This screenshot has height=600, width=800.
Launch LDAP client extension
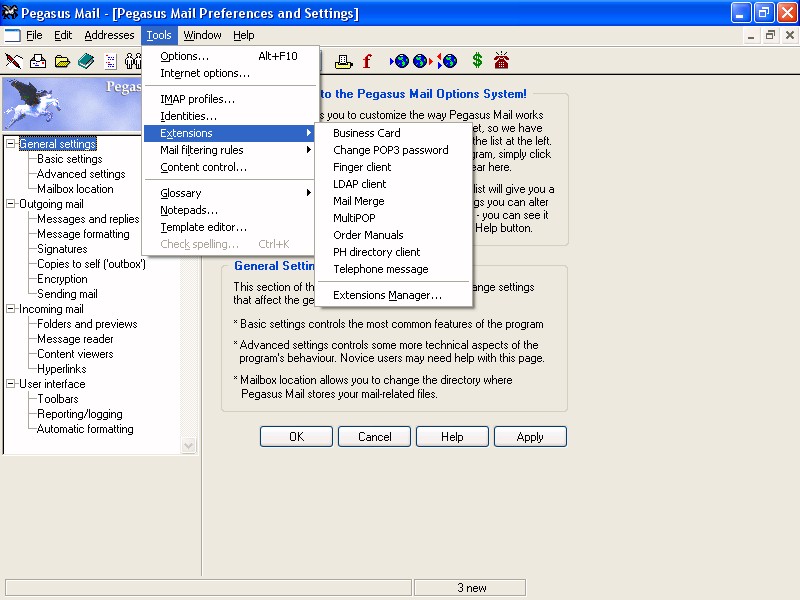tap(393, 184)
